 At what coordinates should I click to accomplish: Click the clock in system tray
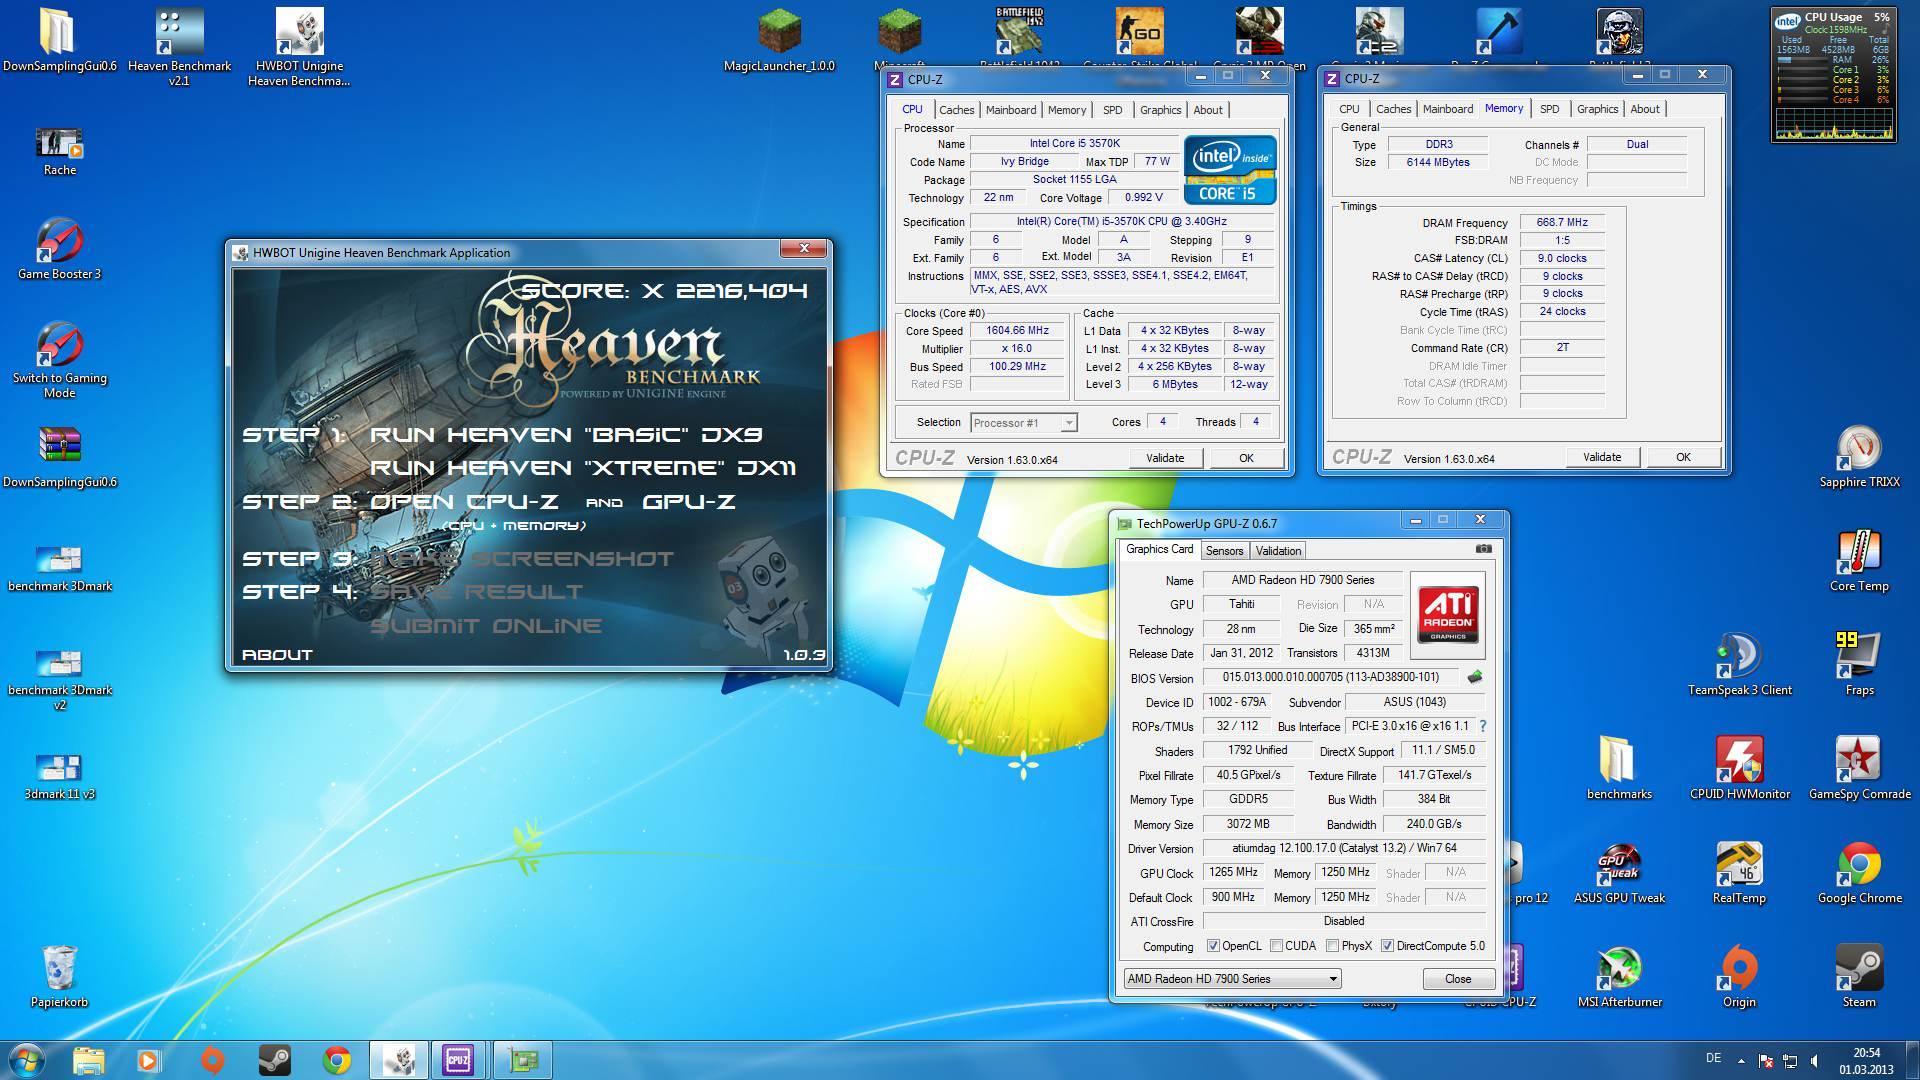tap(1866, 1061)
